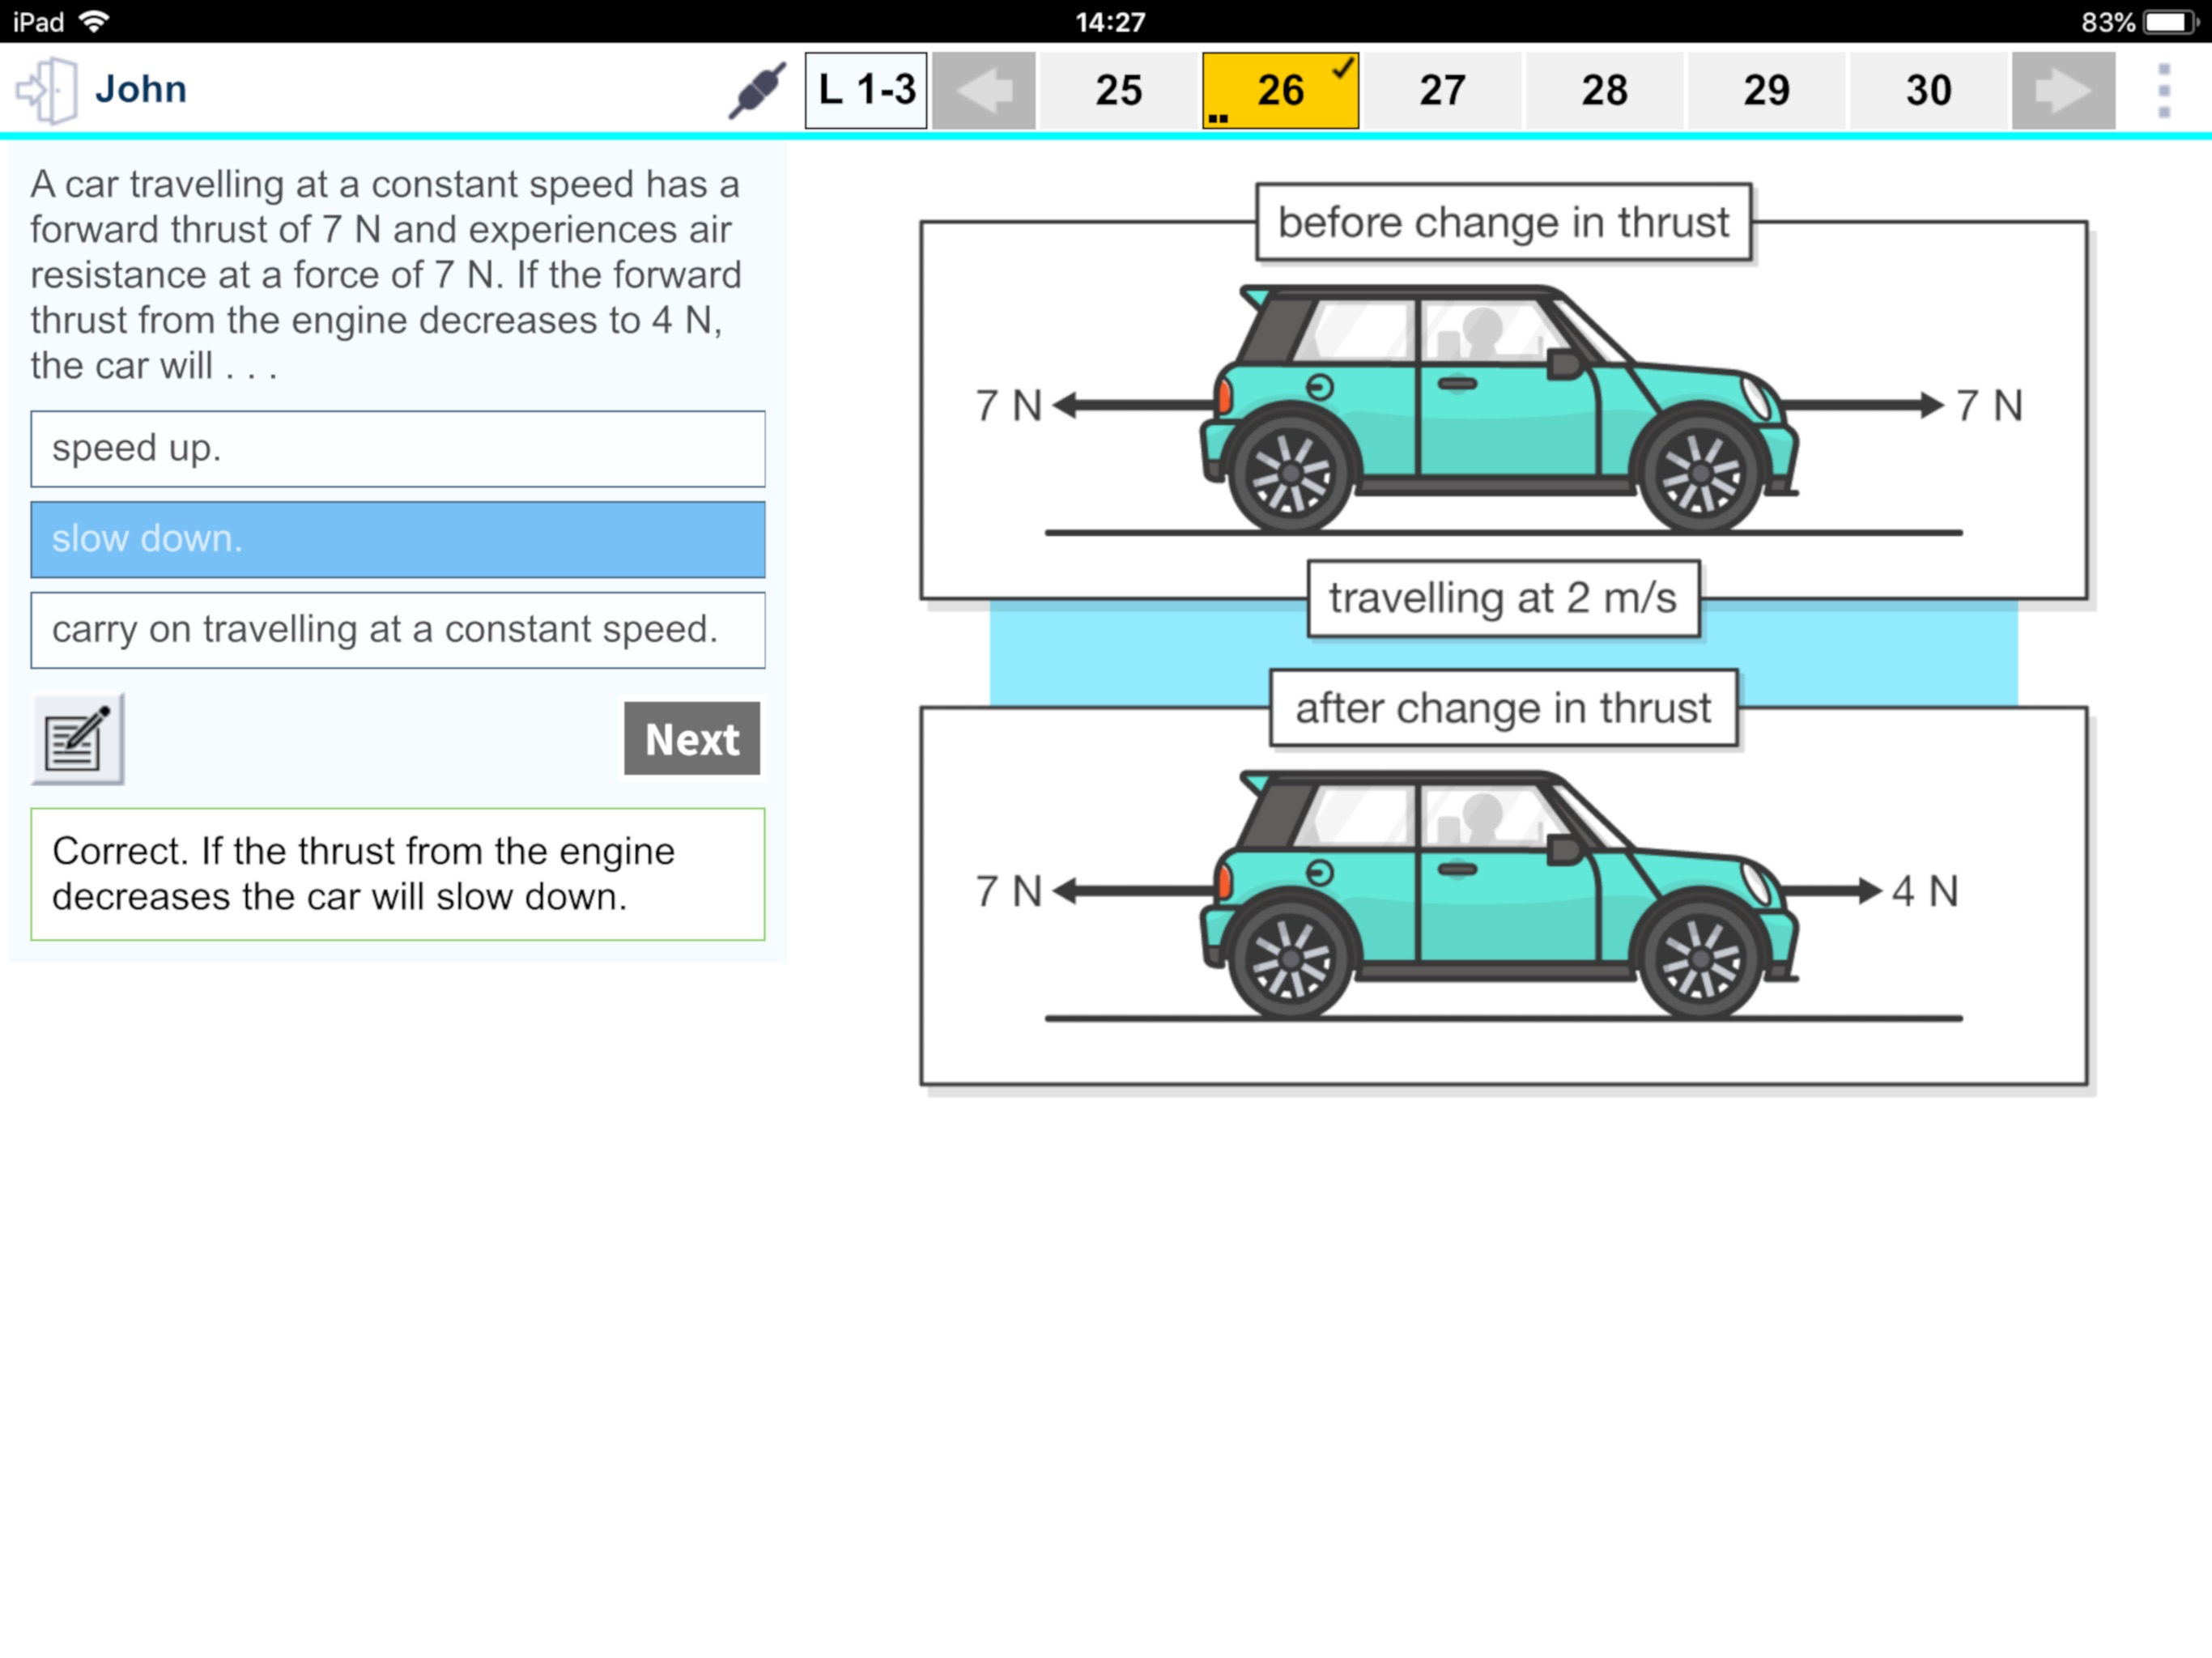Tap the bottom car illustration

1500,894
